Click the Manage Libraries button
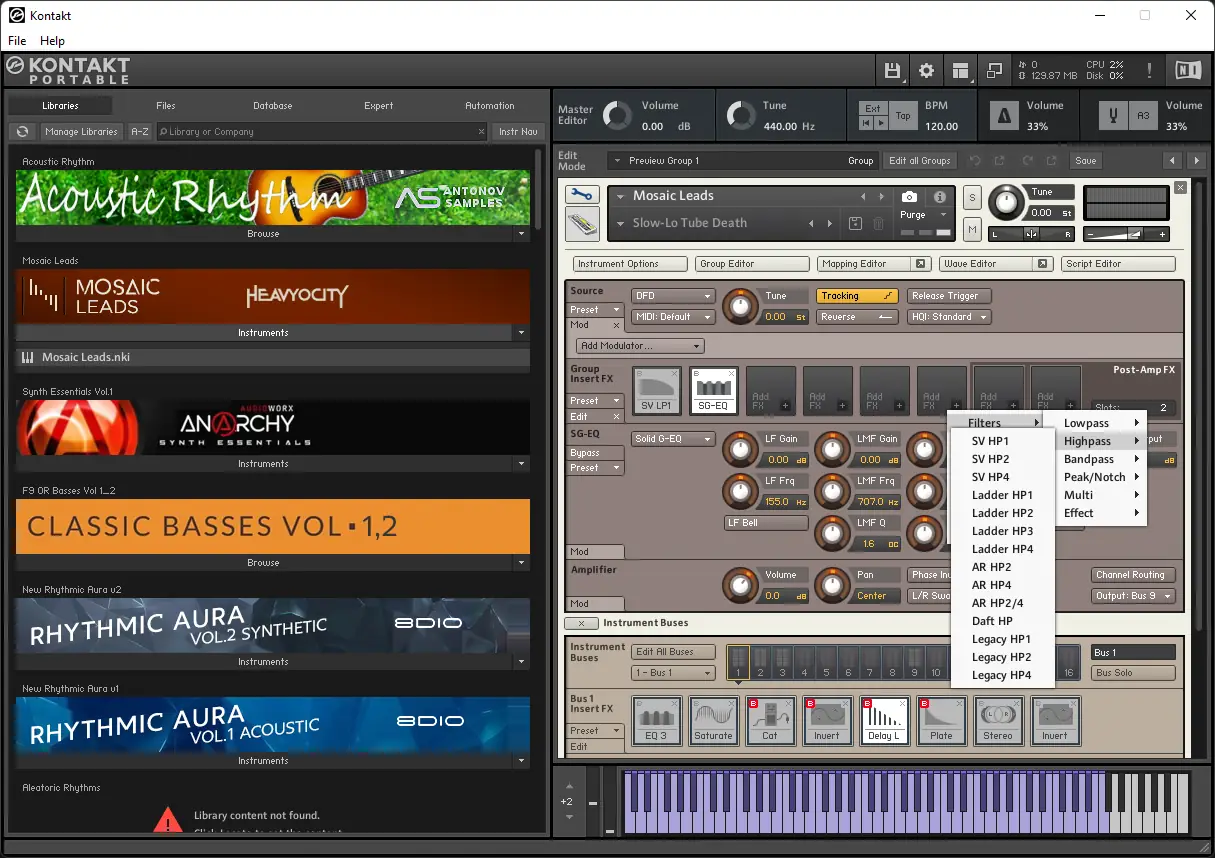This screenshot has height=858, width=1215. click(81, 132)
